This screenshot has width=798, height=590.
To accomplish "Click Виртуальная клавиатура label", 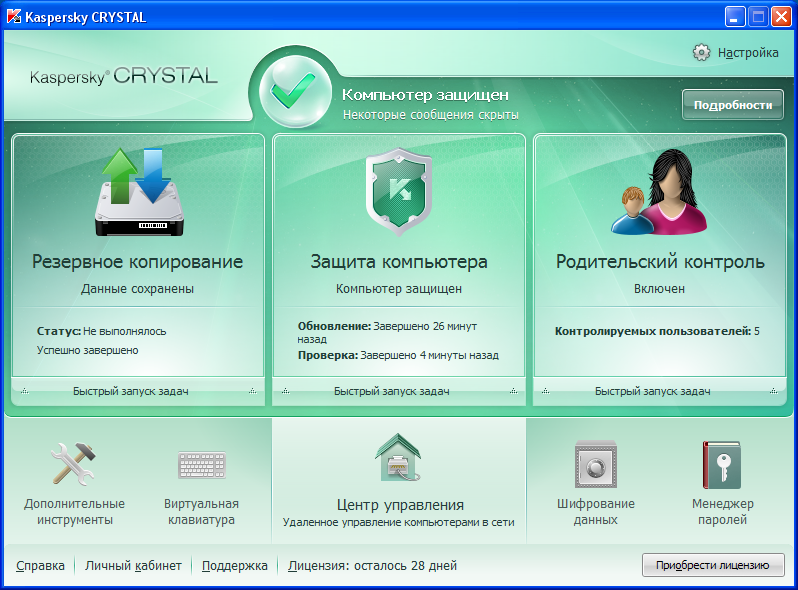I will (x=202, y=512).
